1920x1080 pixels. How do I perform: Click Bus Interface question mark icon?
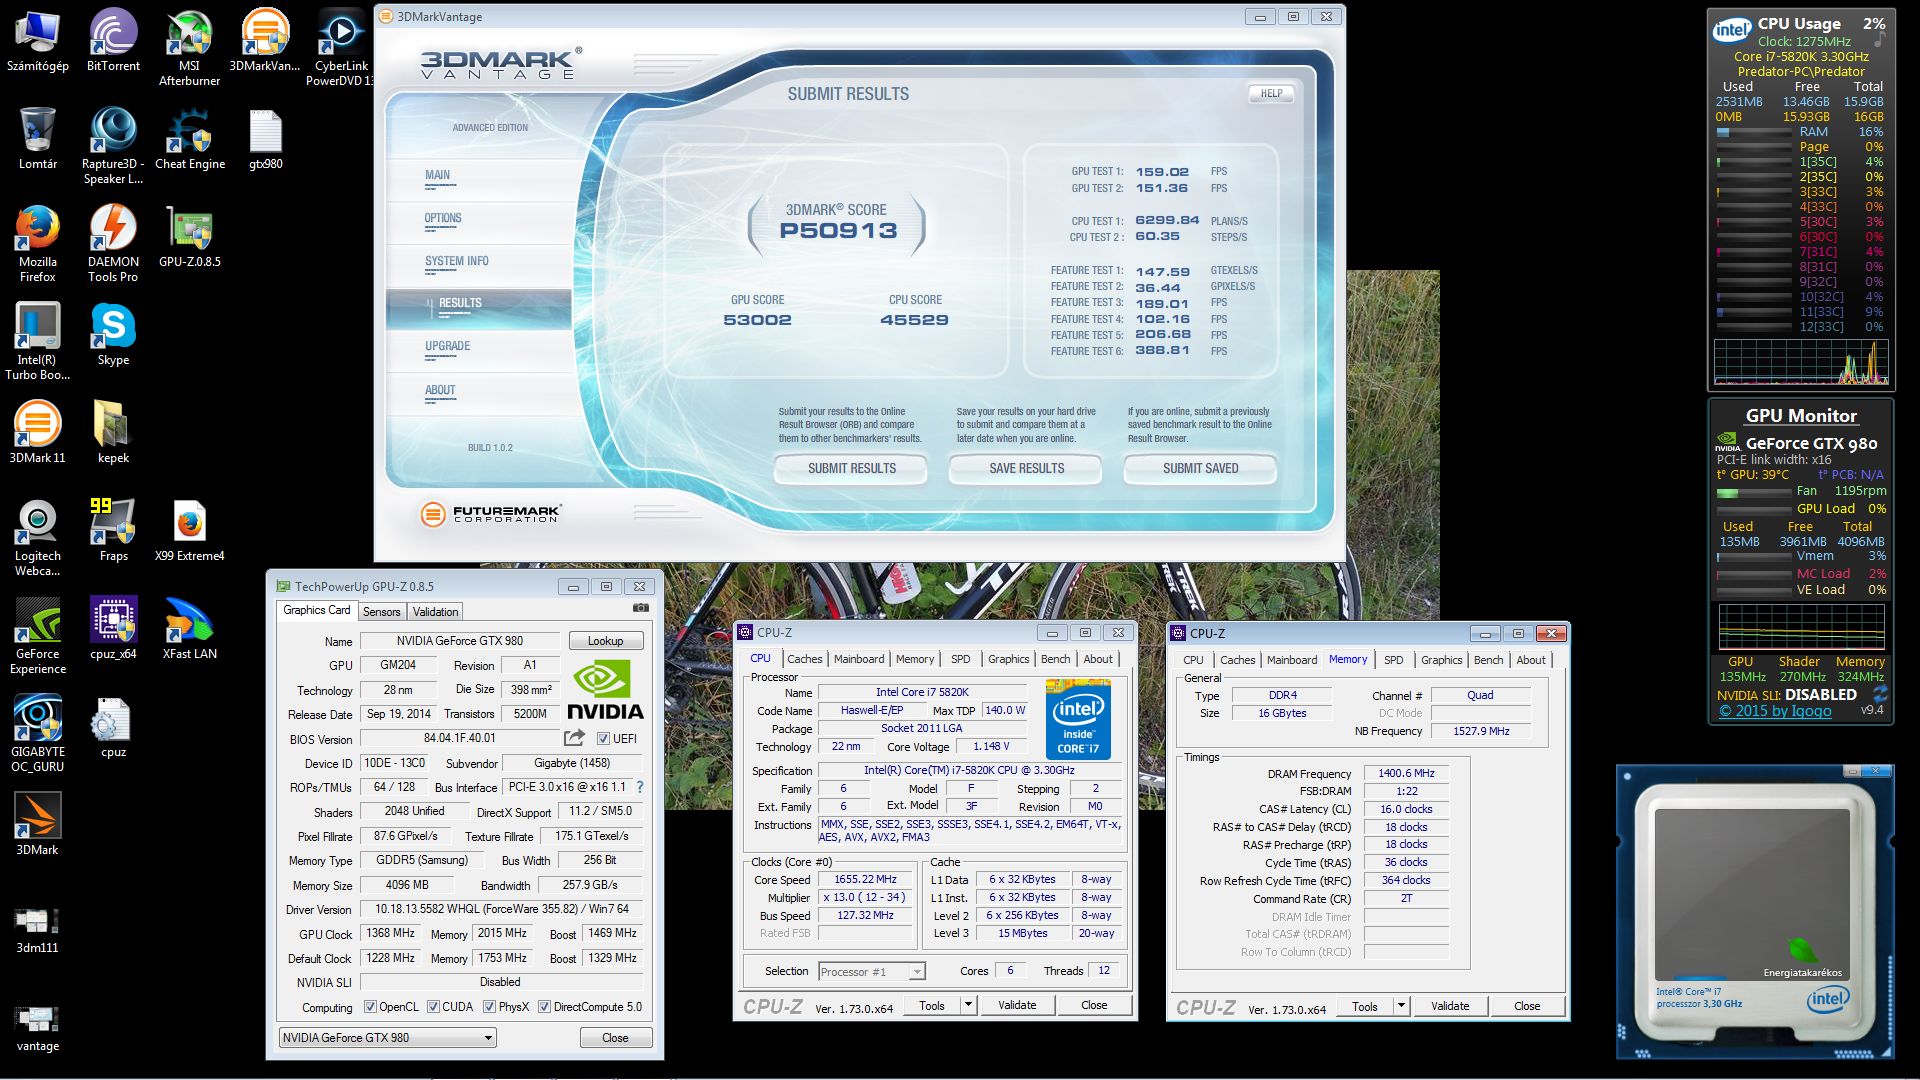click(x=640, y=787)
